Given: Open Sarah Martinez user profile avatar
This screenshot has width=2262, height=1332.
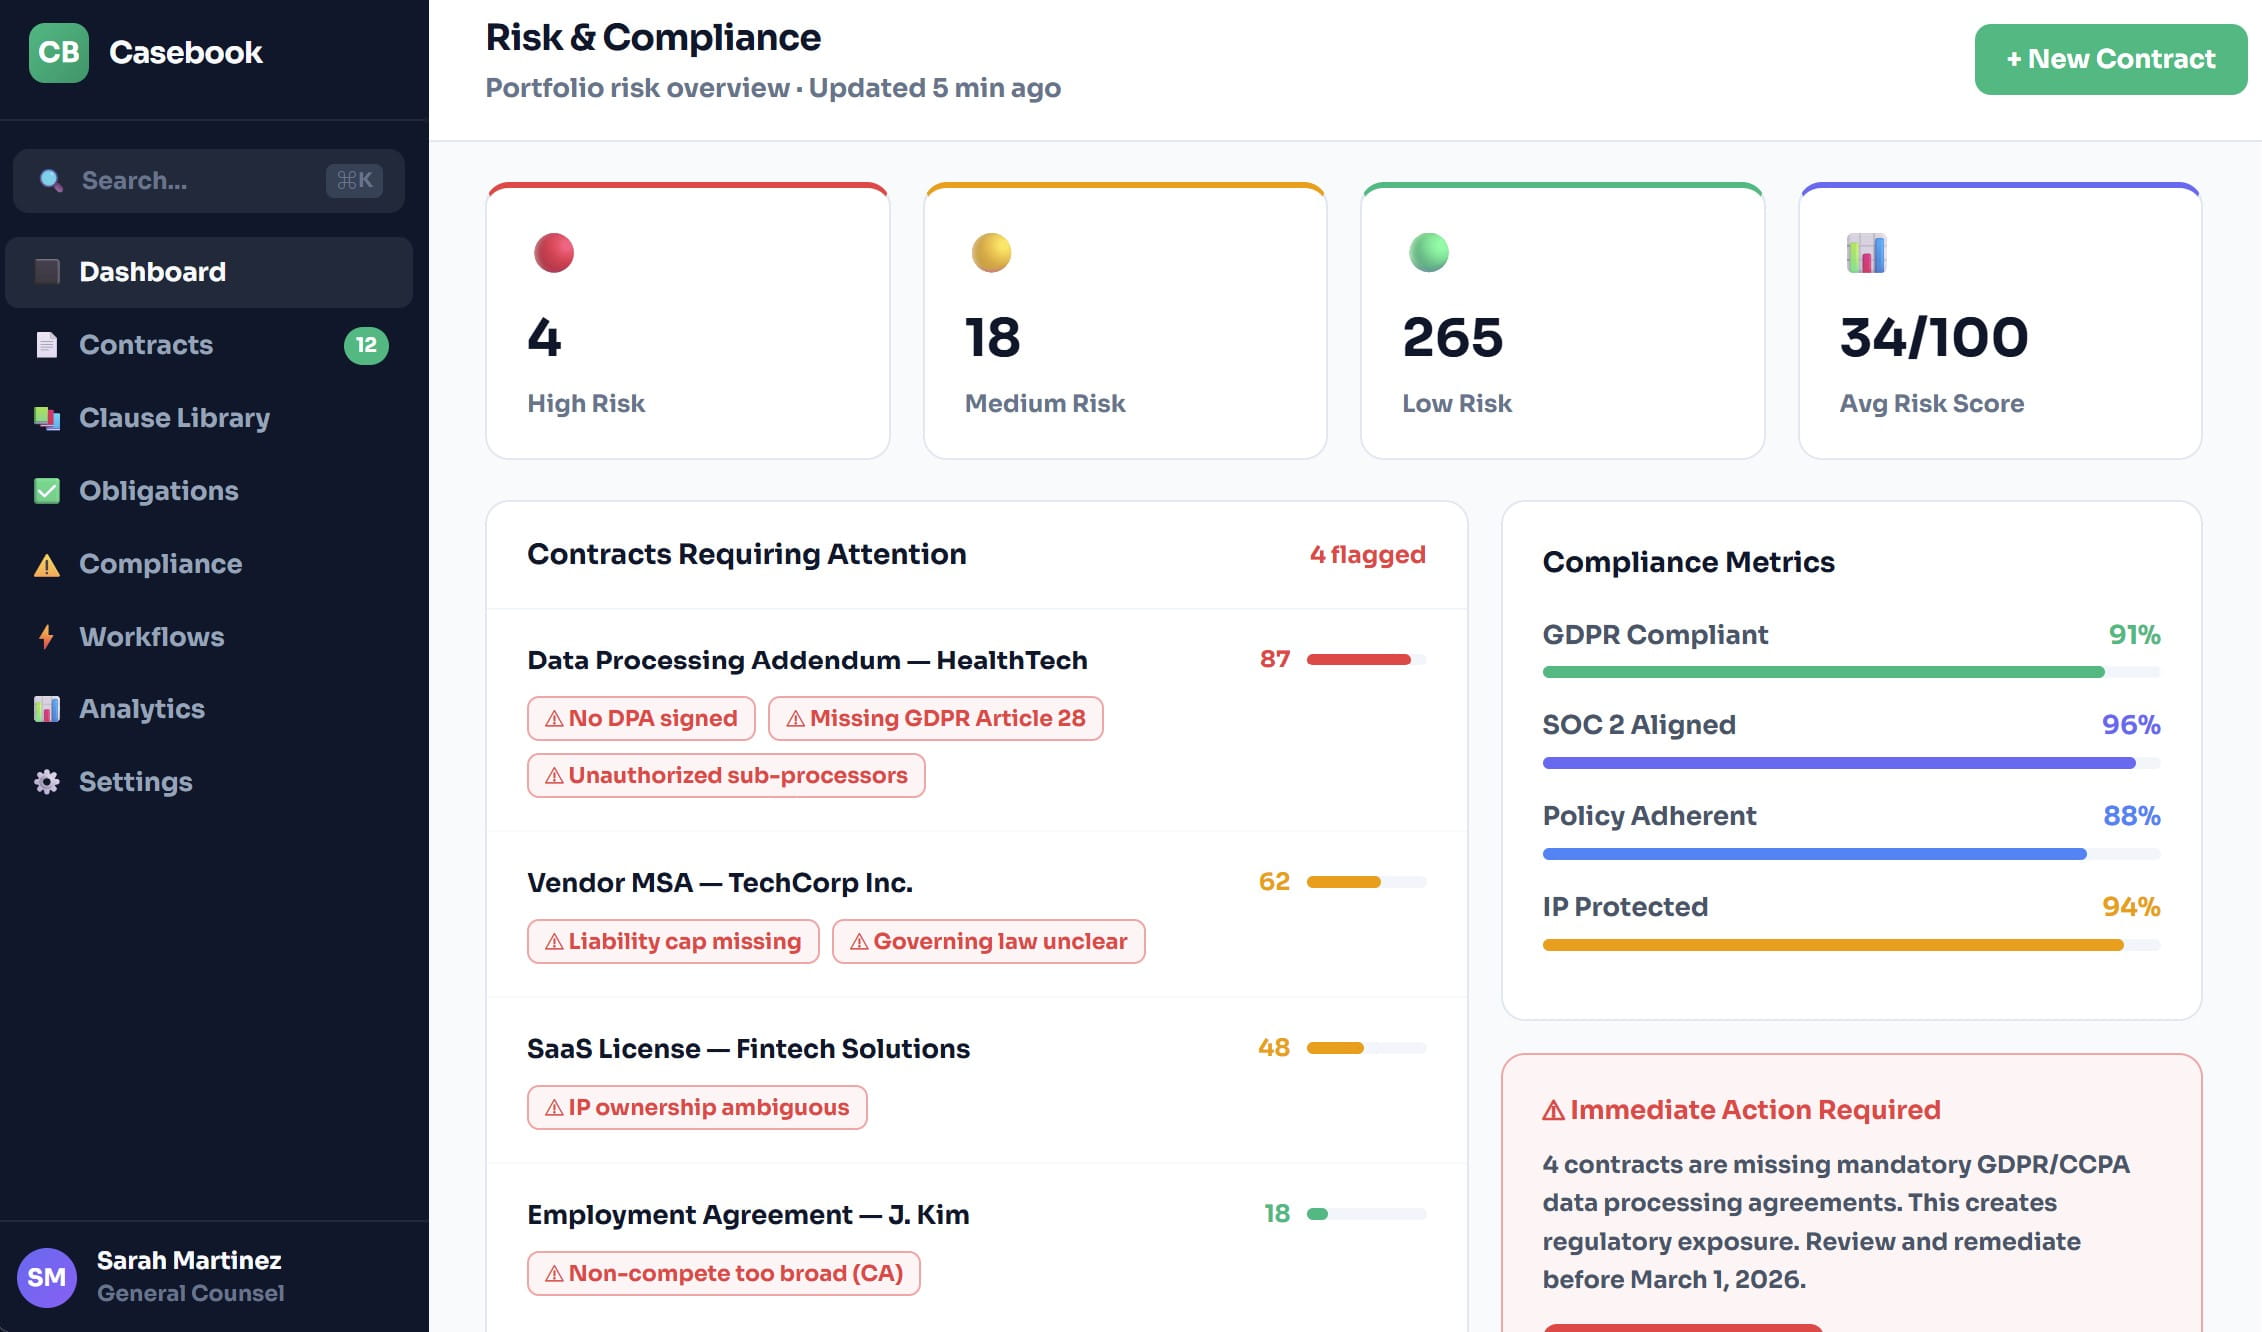Looking at the screenshot, I should (46, 1277).
